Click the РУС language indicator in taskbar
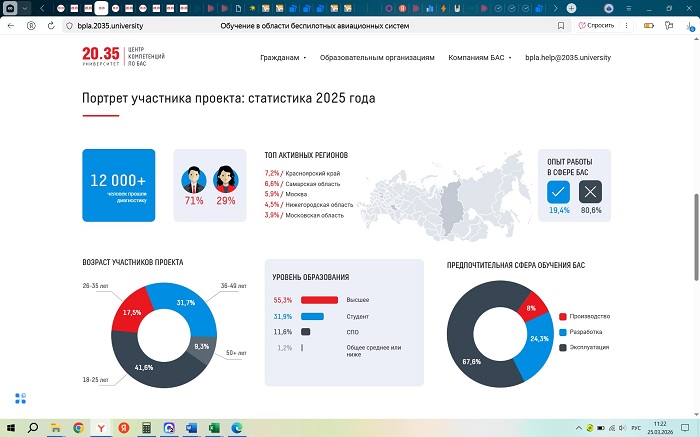This screenshot has height=437, width=700. (636, 428)
